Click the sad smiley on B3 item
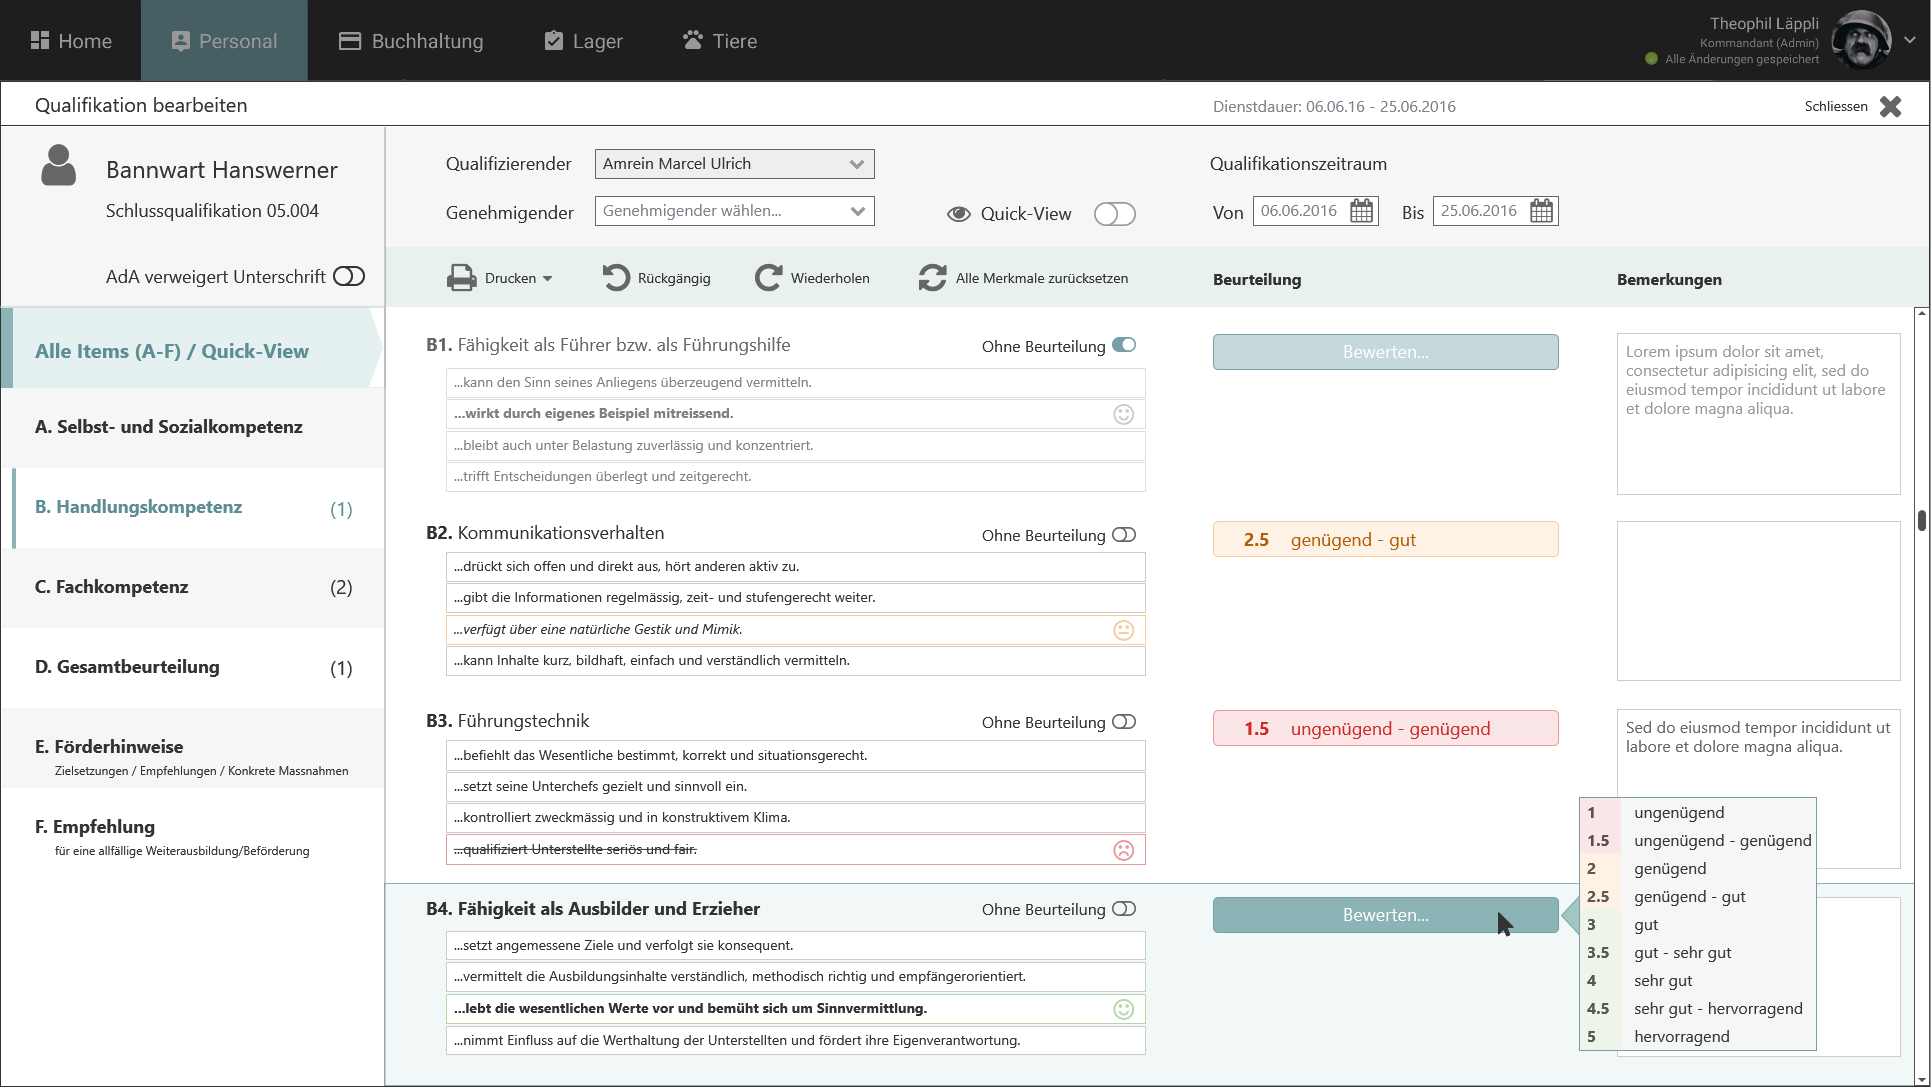Screen dimensions: 1931x1087 point(1123,850)
